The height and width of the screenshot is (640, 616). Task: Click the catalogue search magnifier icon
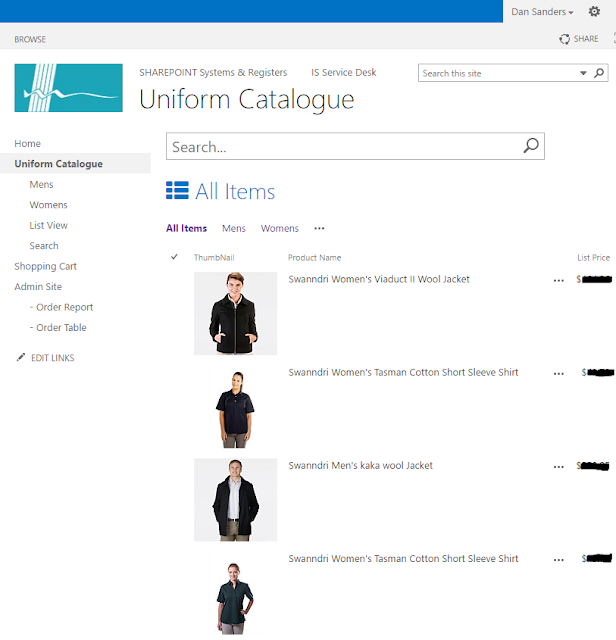pyautogui.click(x=531, y=146)
